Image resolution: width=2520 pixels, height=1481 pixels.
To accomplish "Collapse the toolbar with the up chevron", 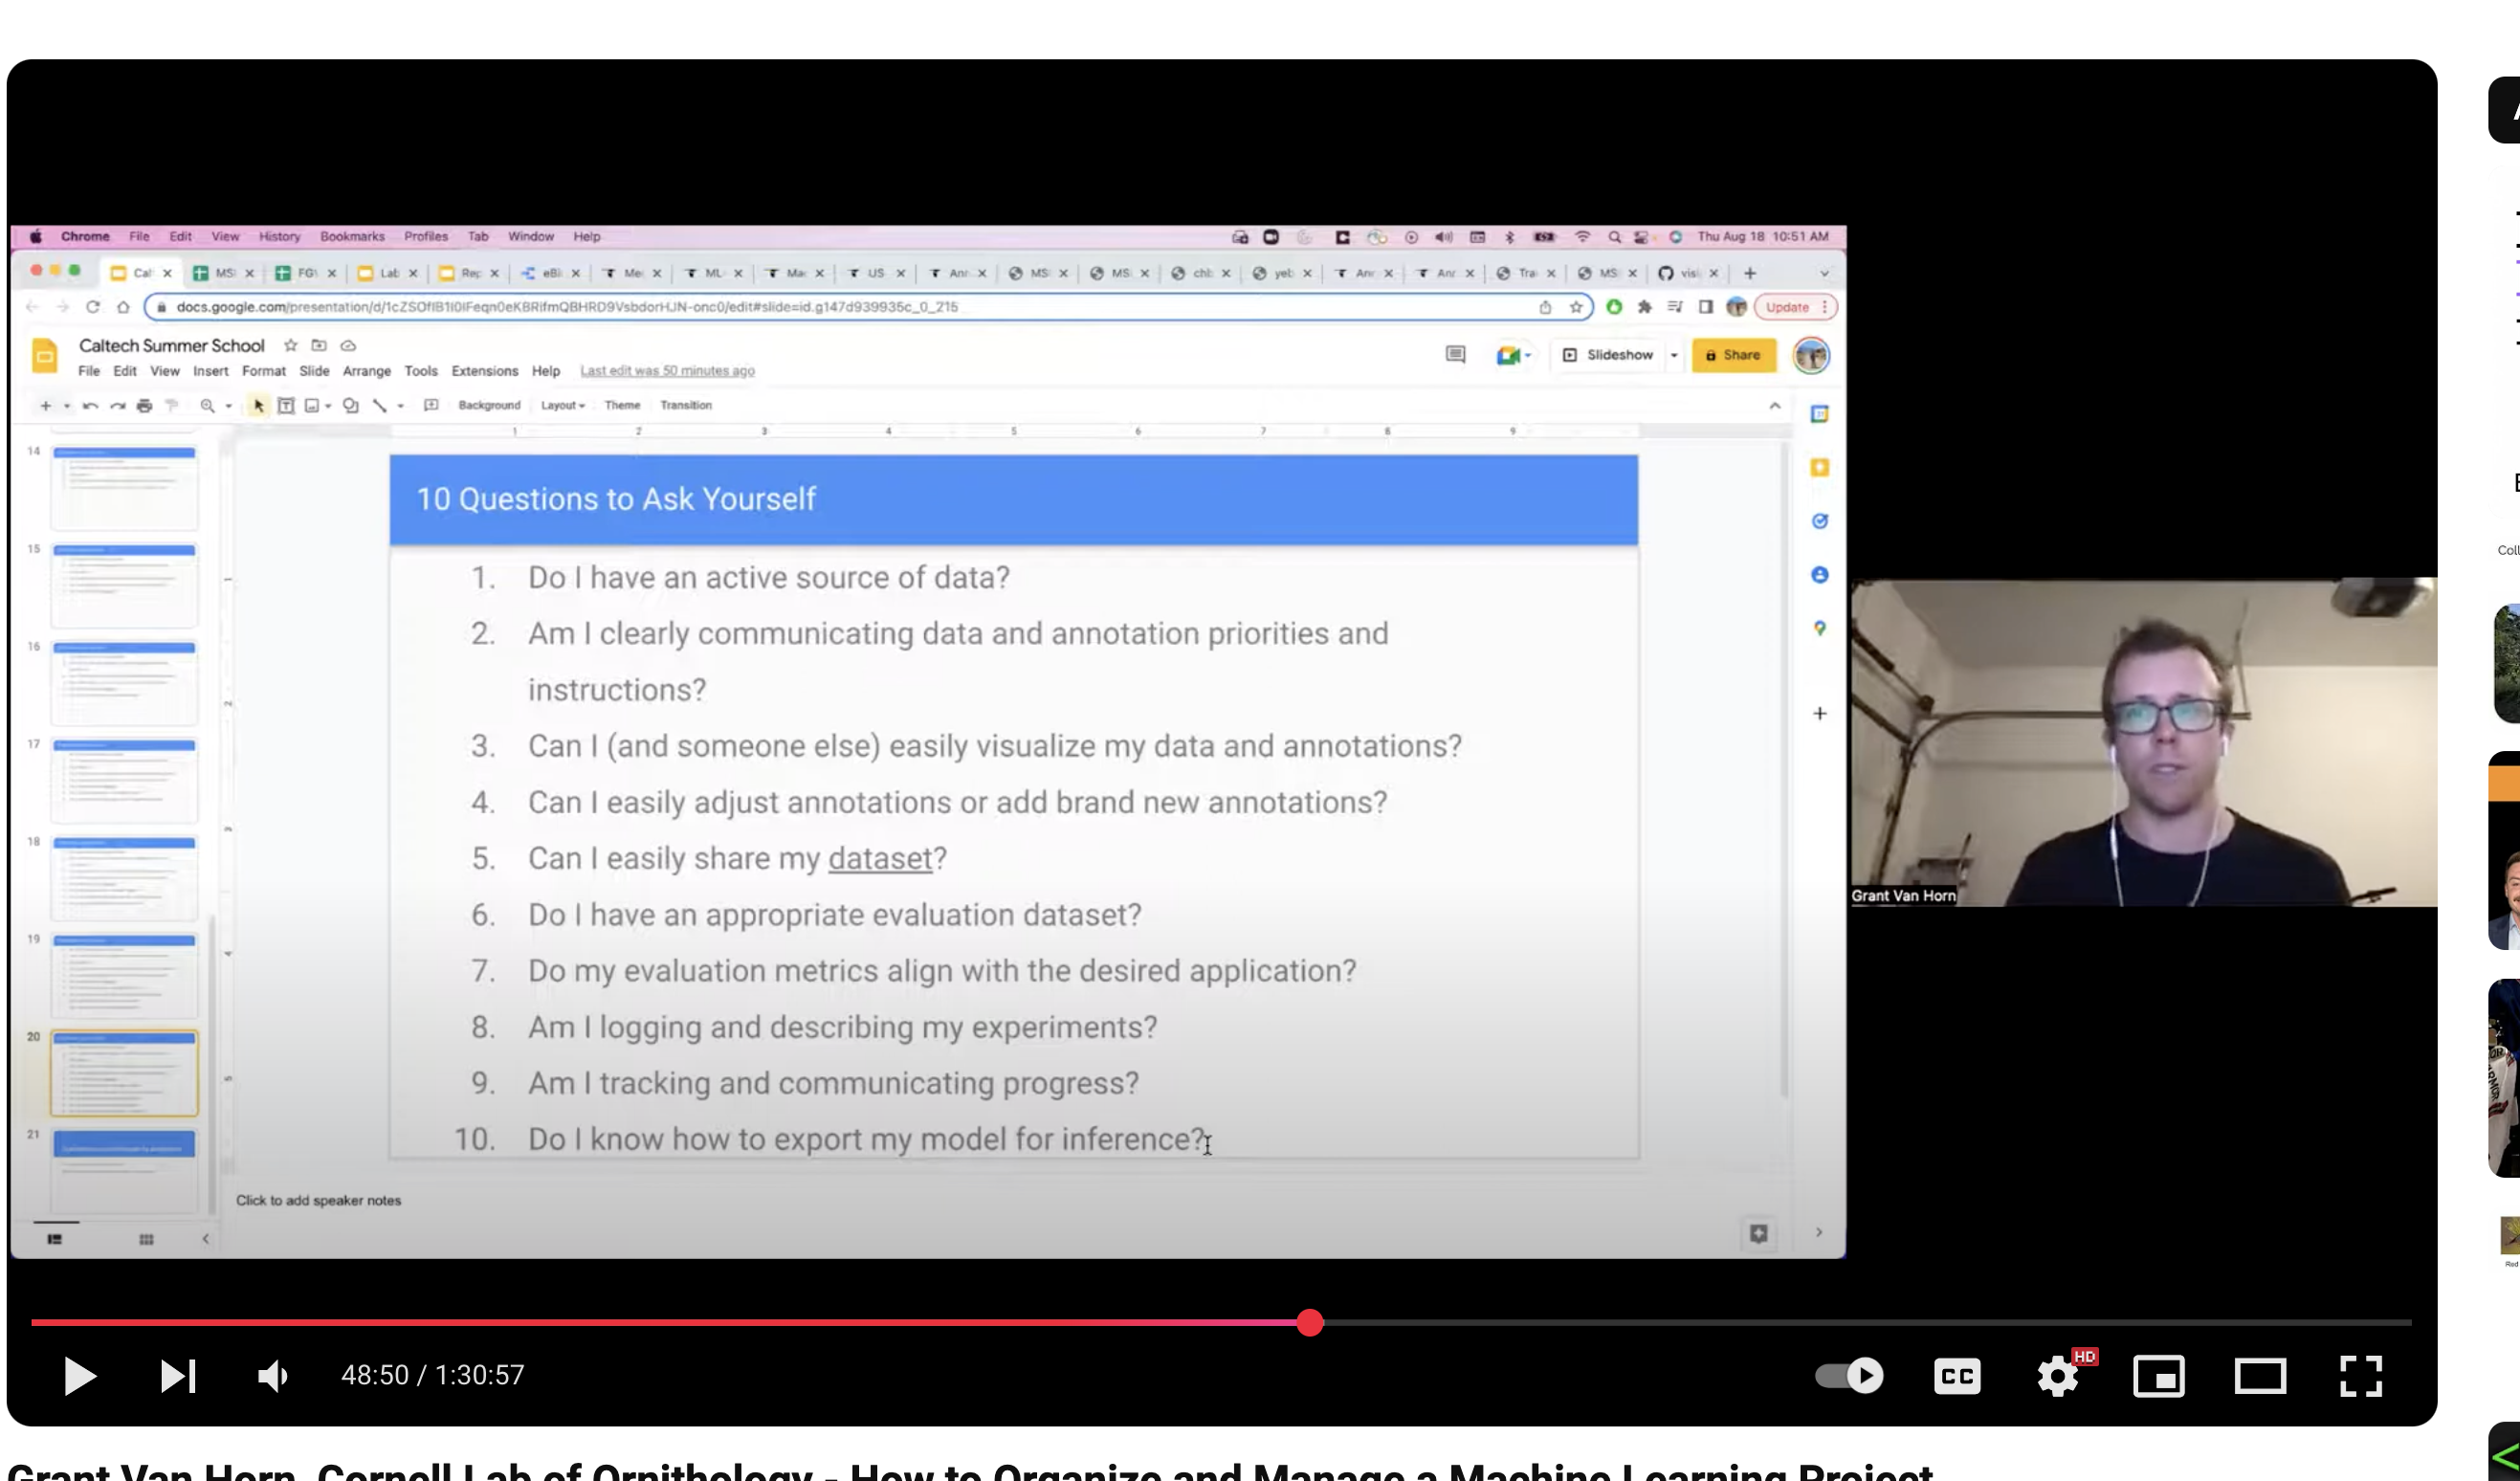I will (1775, 405).
